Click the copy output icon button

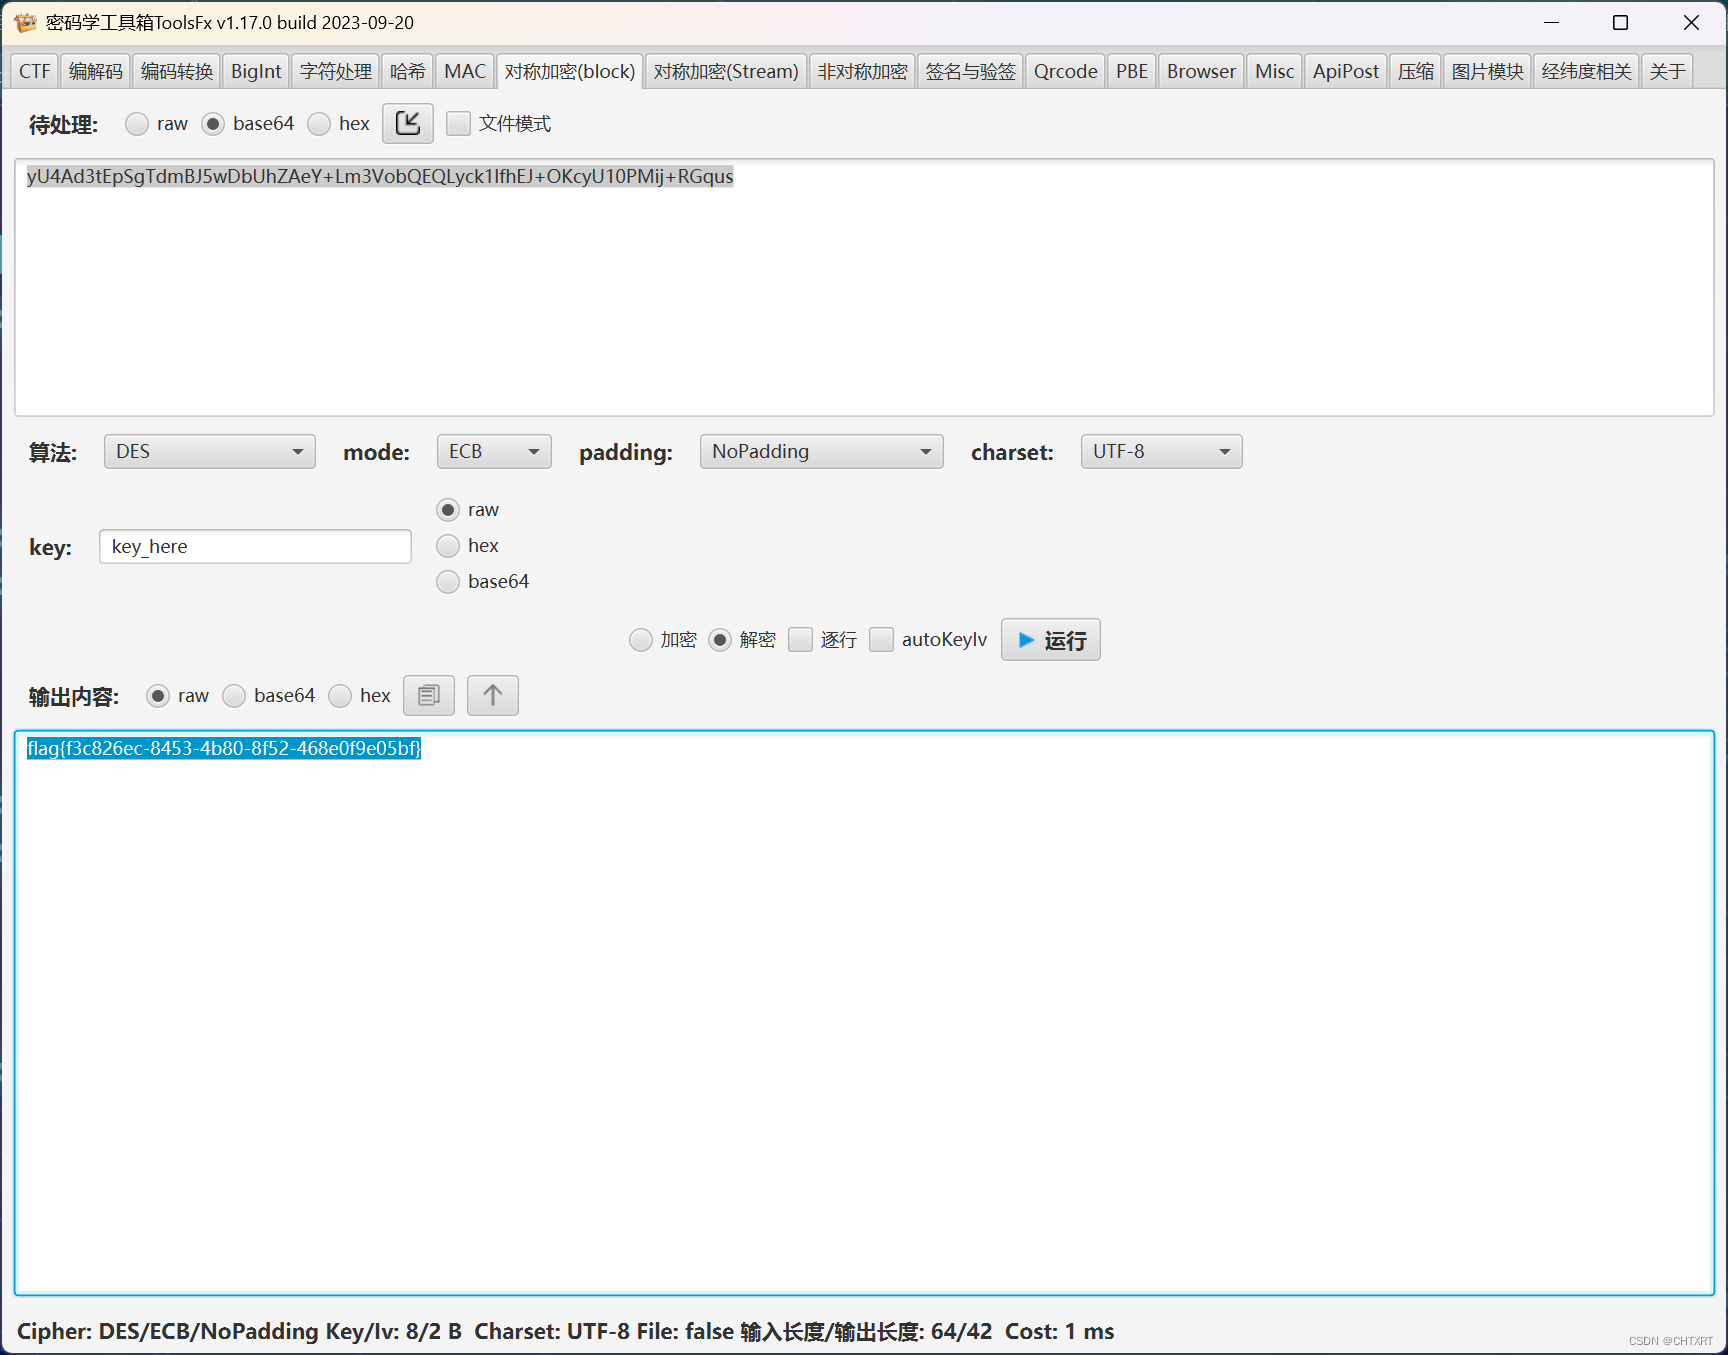(x=429, y=695)
